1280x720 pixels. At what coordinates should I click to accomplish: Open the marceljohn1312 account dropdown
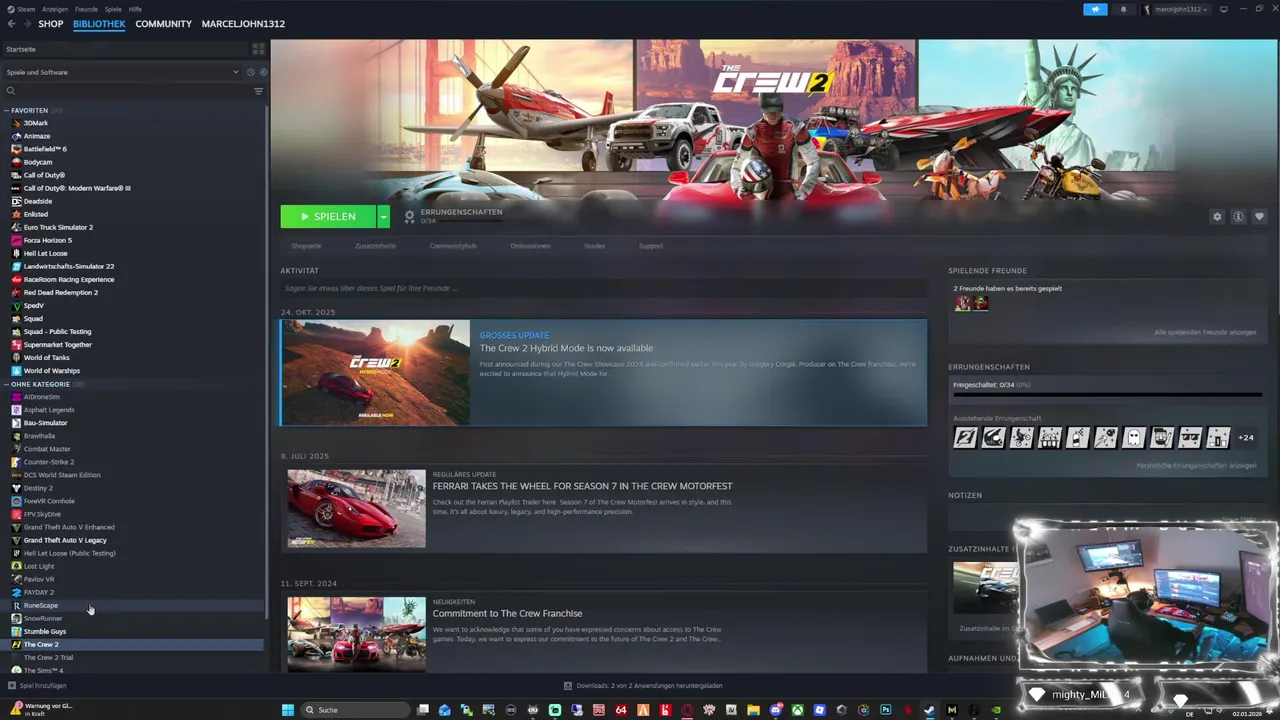coord(1176,9)
